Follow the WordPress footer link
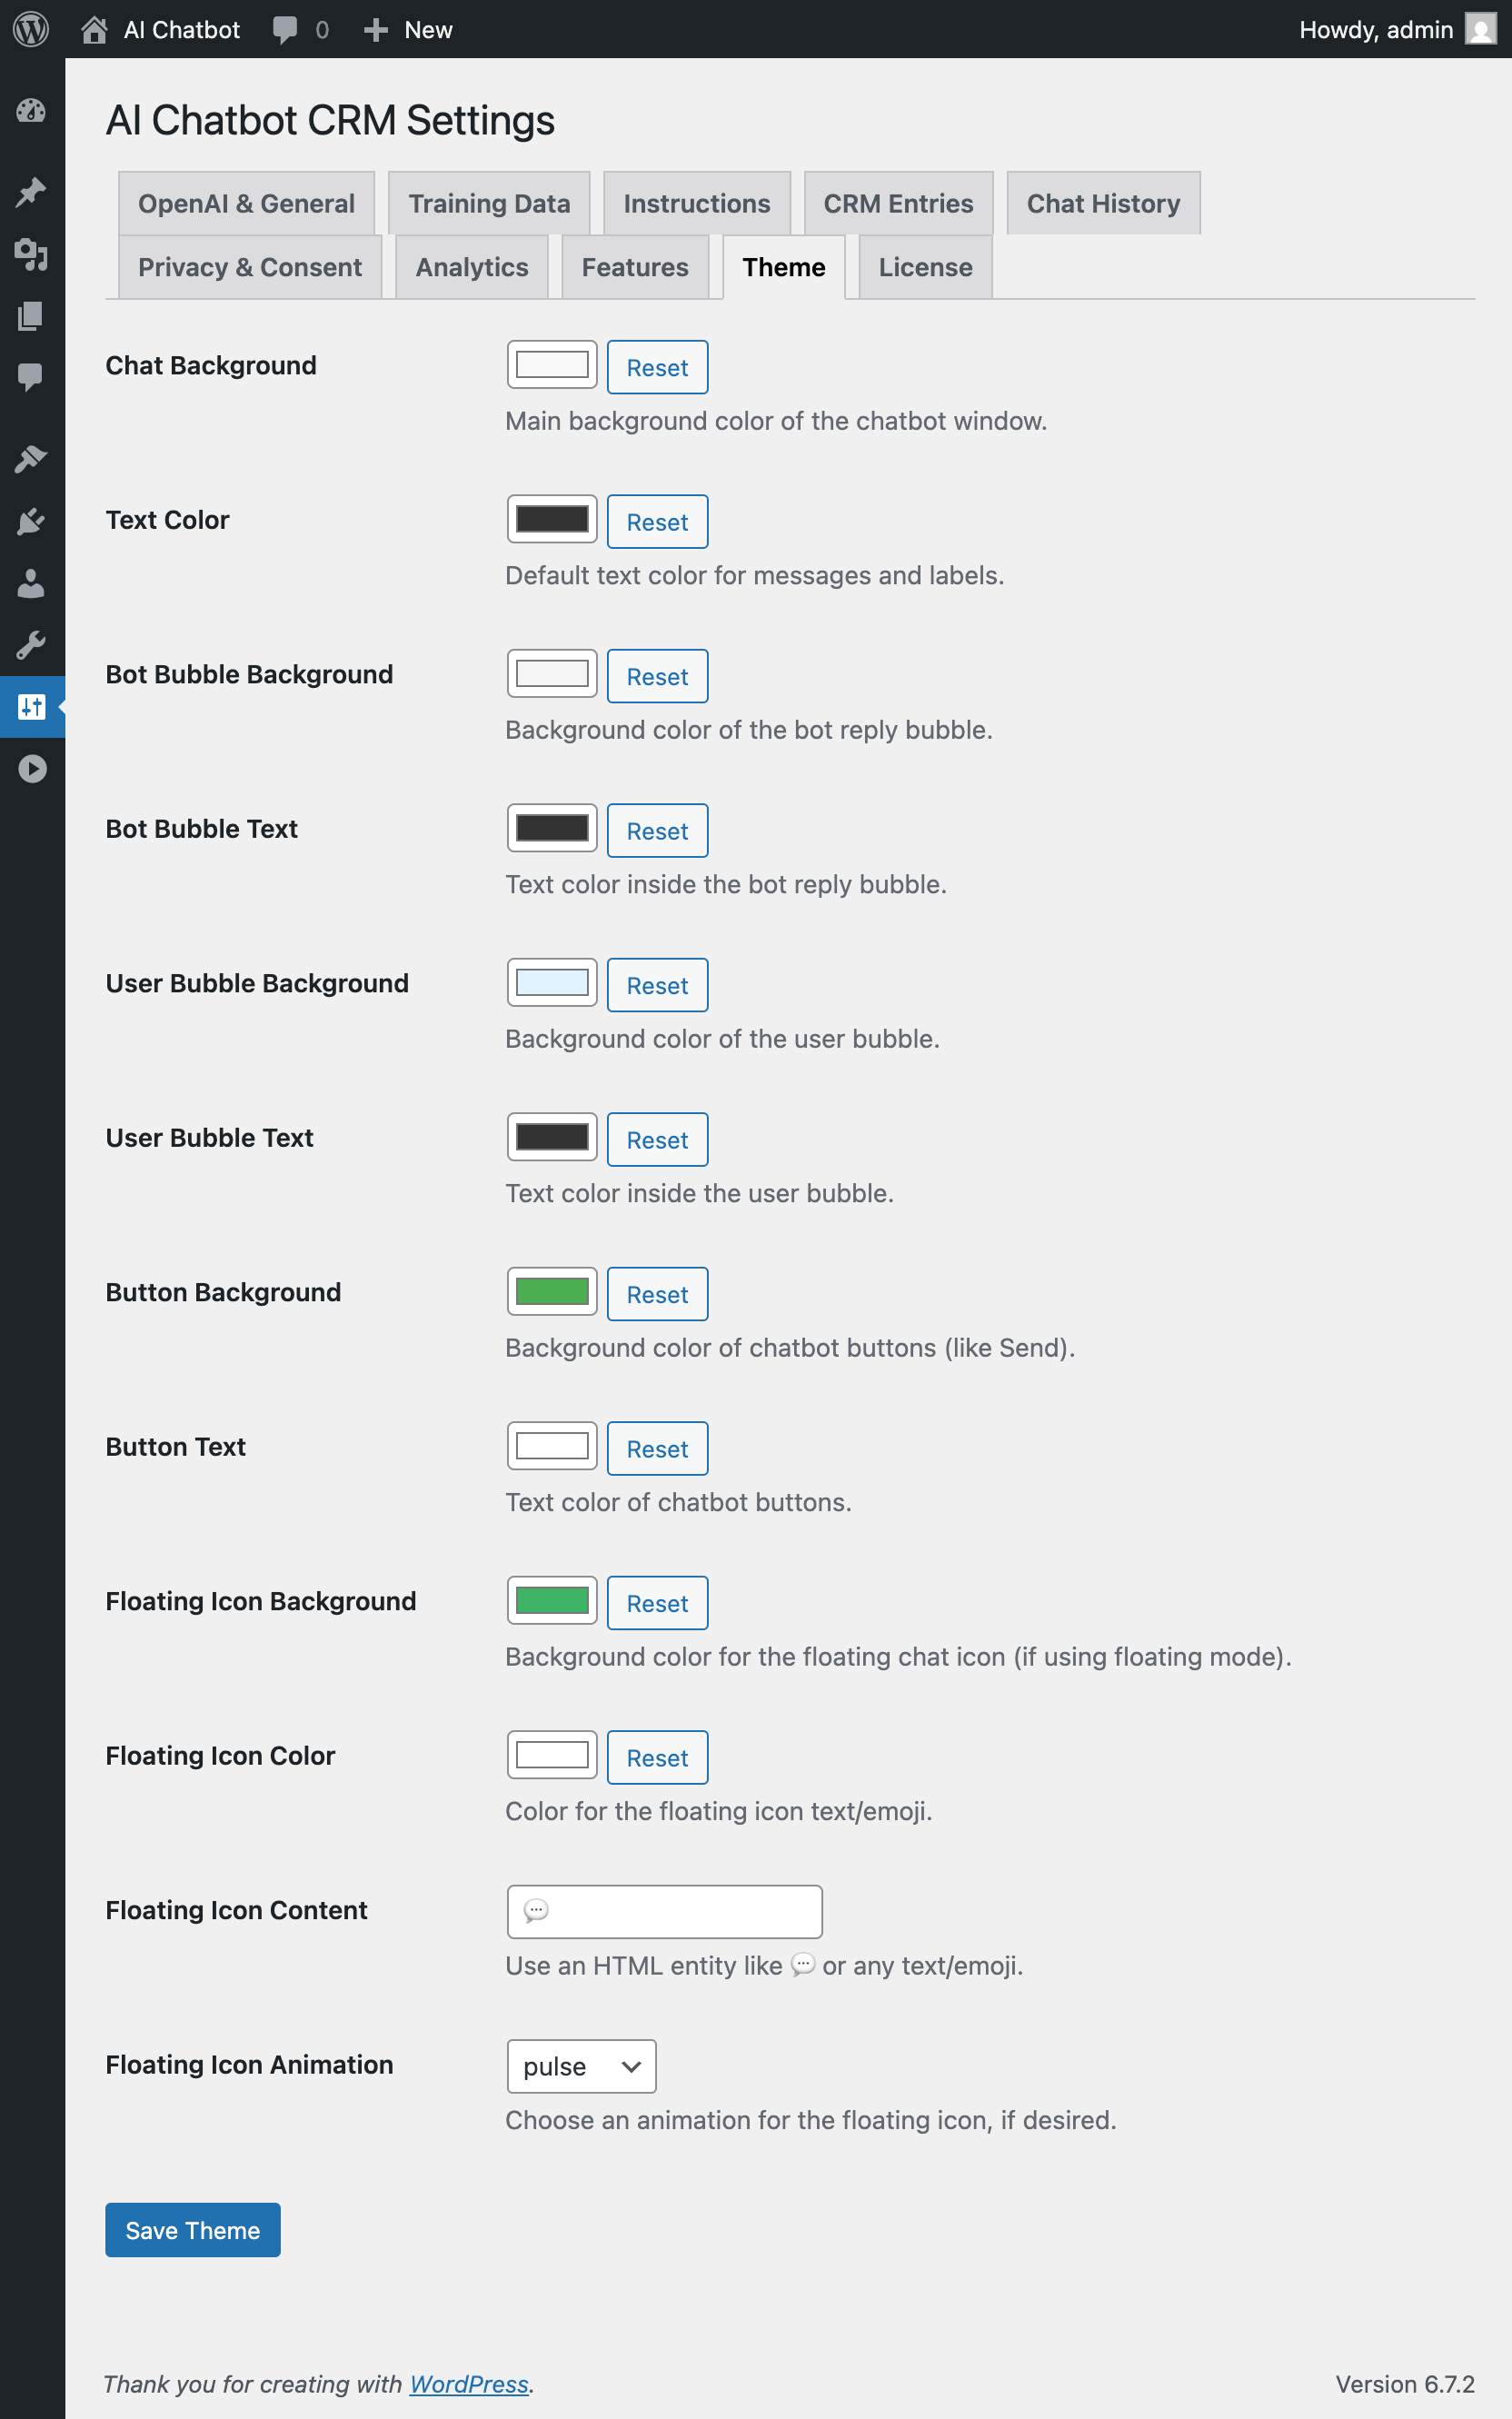This screenshot has width=1512, height=2419. click(469, 2384)
